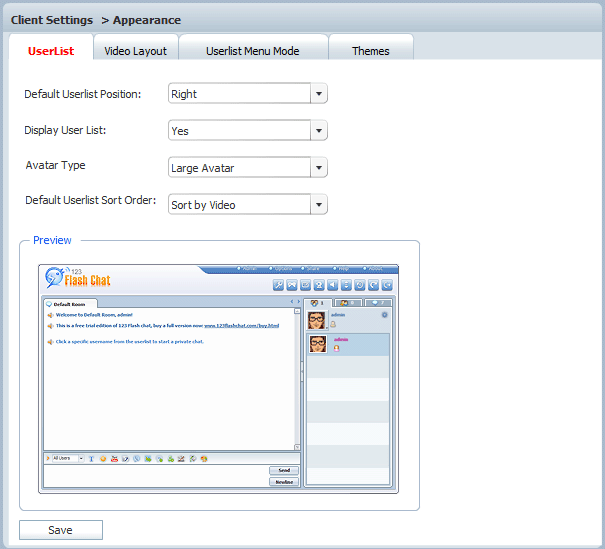This screenshot has height=549, width=605.
Task: Click the wrench settings icon in preview toolbar
Action: 279,285
